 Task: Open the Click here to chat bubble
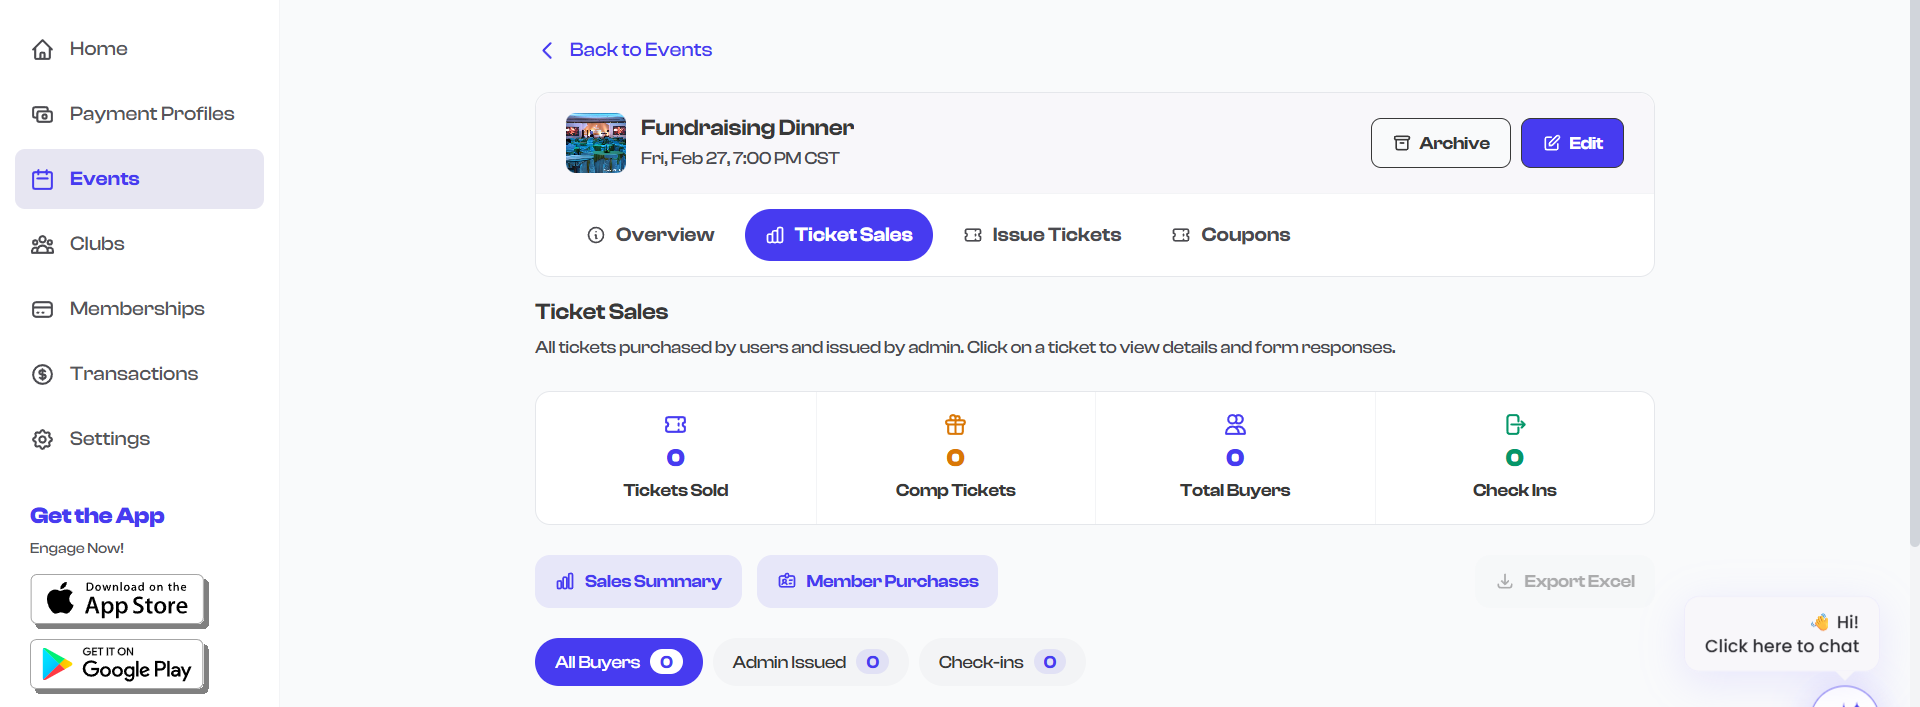tap(1782, 634)
